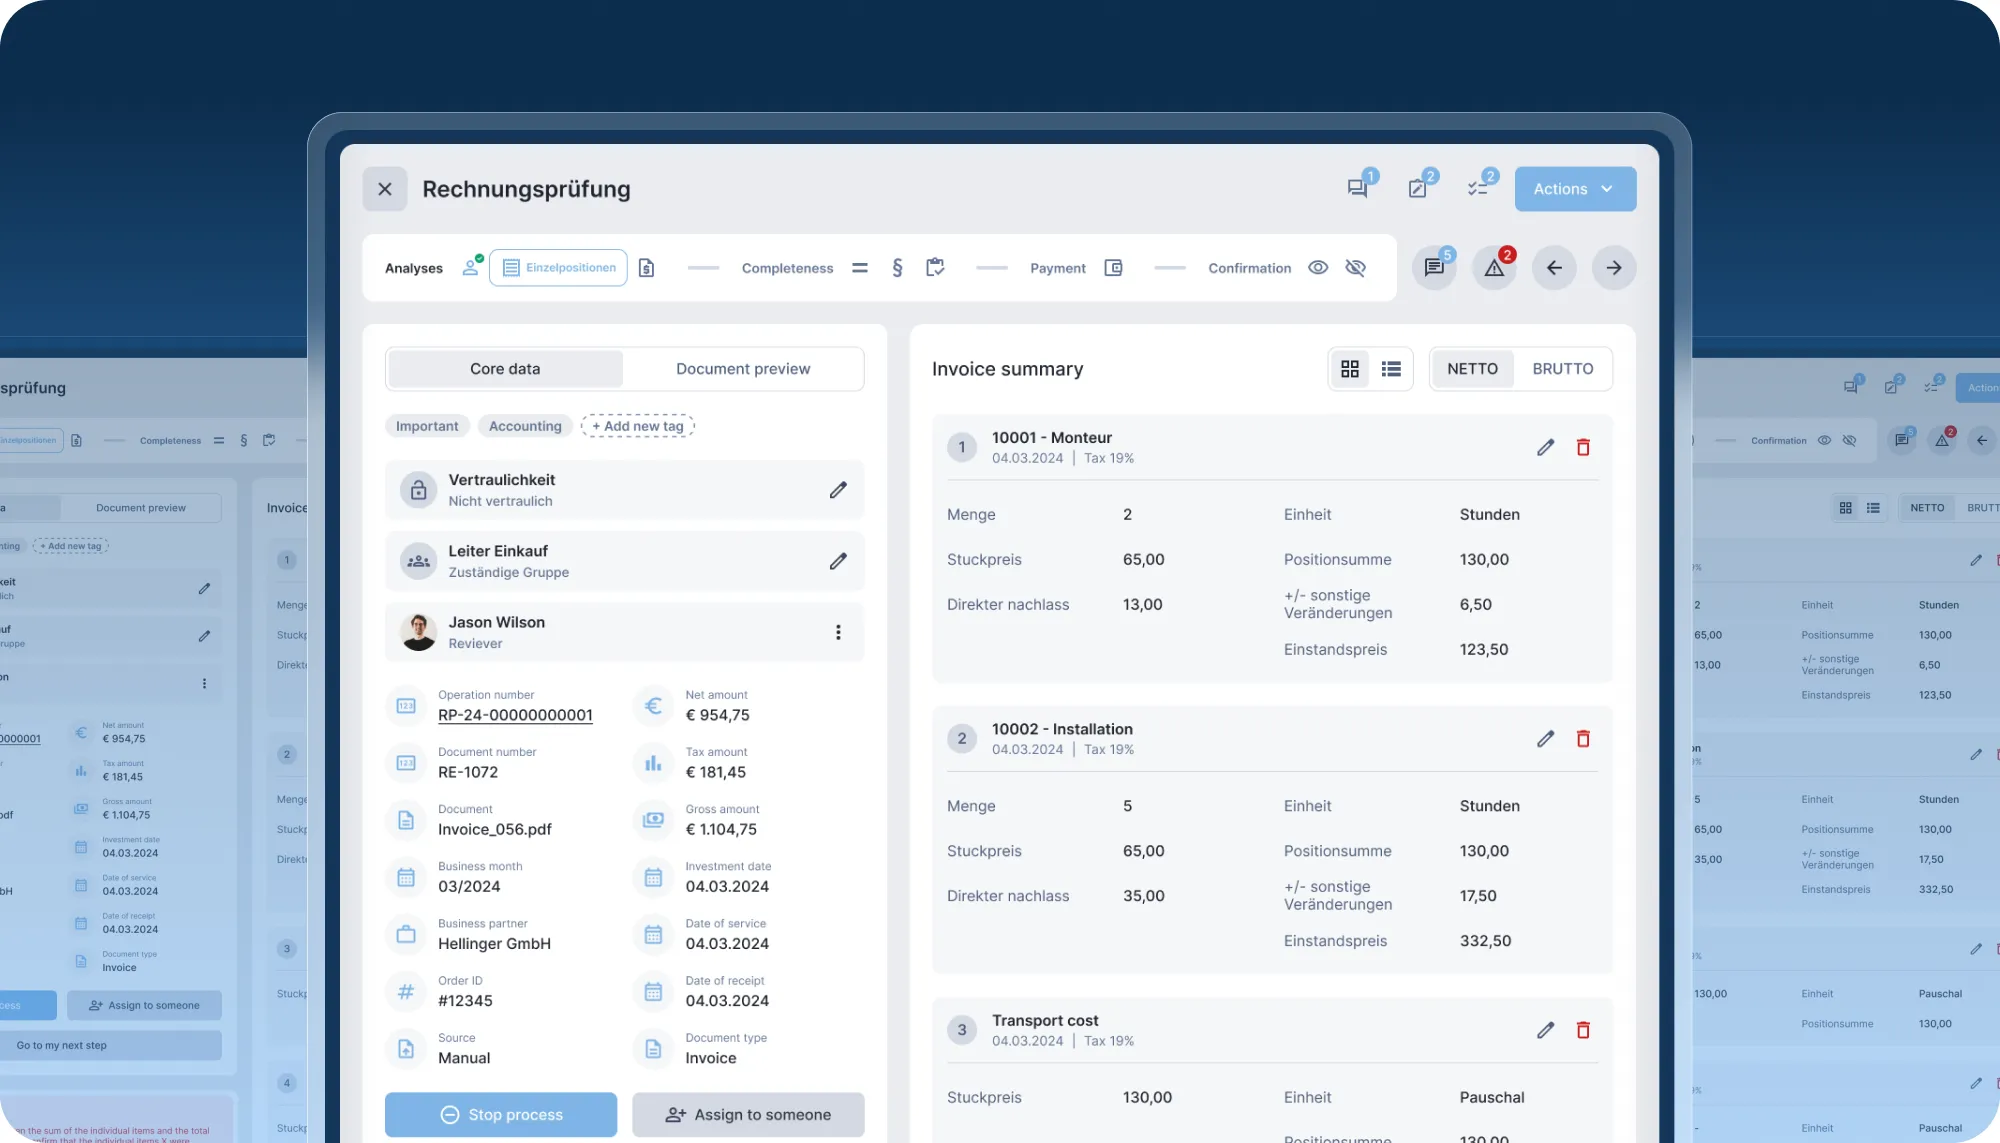The height and width of the screenshot is (1143, 2000).
Task: Switch to the Document preview tab
Action: pos(743,369)
